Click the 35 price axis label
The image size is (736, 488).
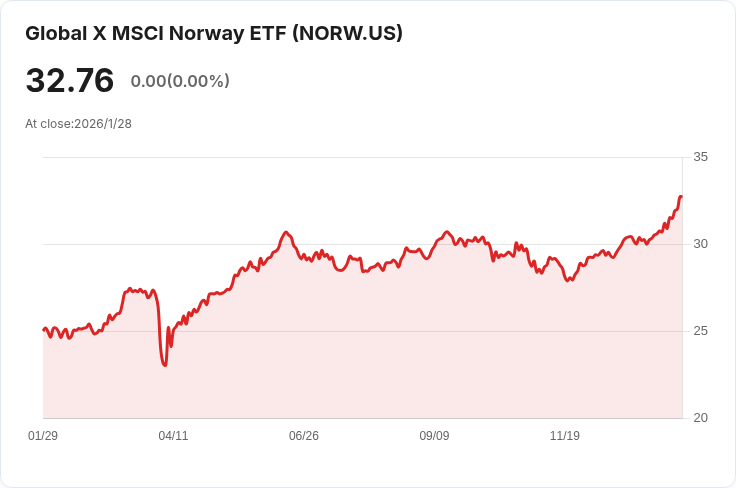[700, 157]
